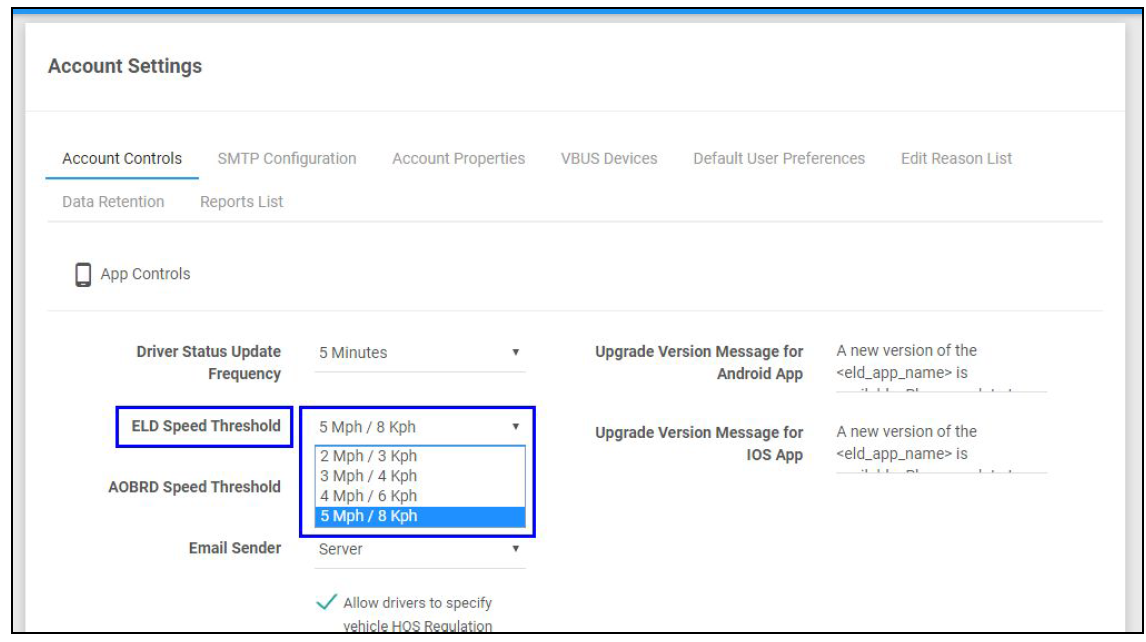View the Reports List tab

click(241, 202)
